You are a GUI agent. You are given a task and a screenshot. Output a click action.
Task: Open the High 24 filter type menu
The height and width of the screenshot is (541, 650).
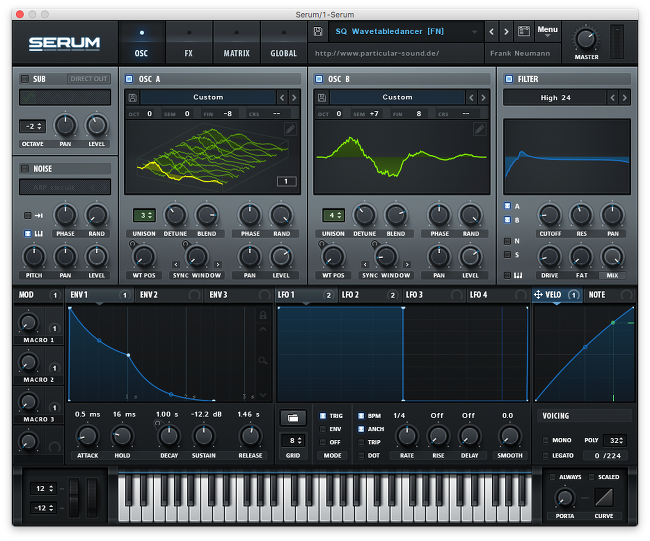tap(555, 98)
